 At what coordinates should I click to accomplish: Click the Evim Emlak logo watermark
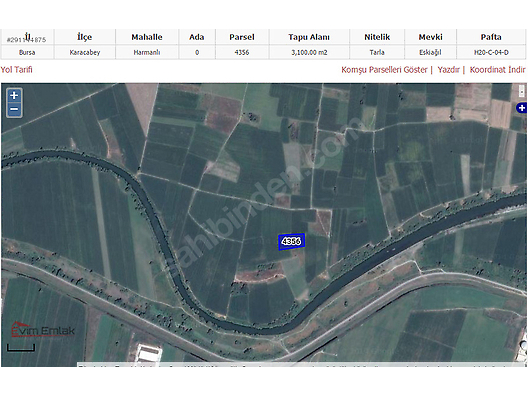[x=43, y=330]
